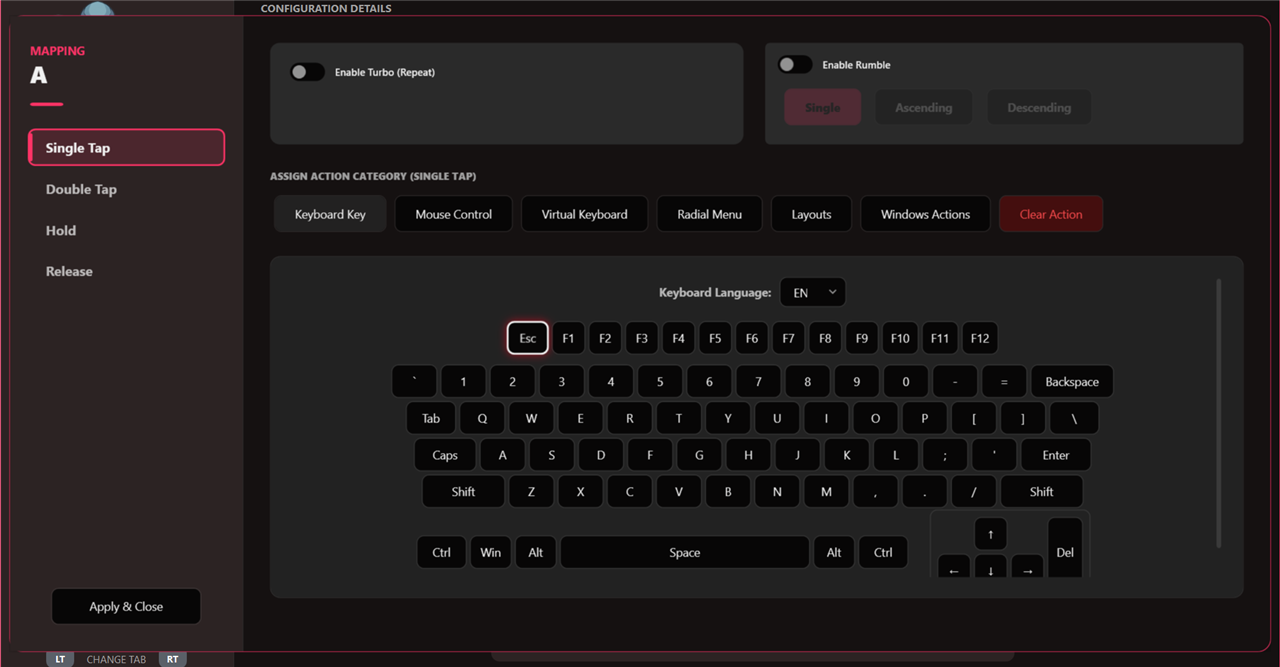Select Ascending rumble pattern
This screenshot has height=667, width=1280.
pyautogui.click(x=924, y=107)
